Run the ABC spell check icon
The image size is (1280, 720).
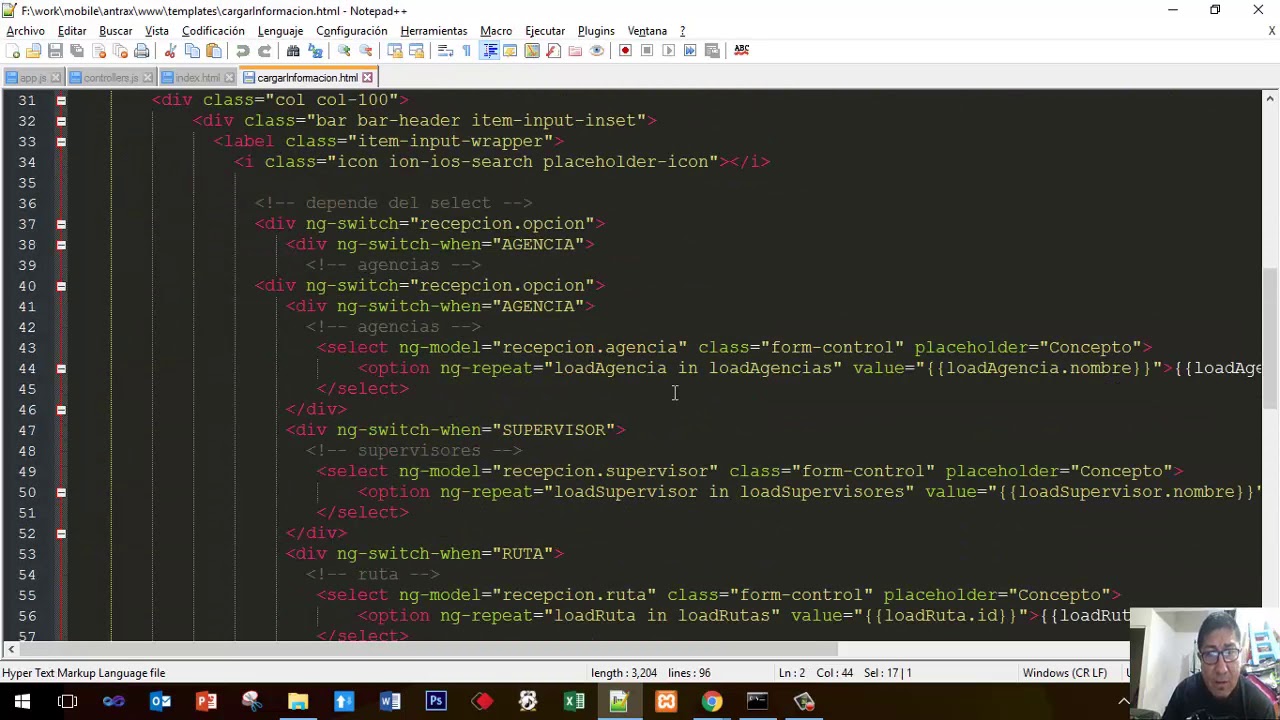click(741, 51)
